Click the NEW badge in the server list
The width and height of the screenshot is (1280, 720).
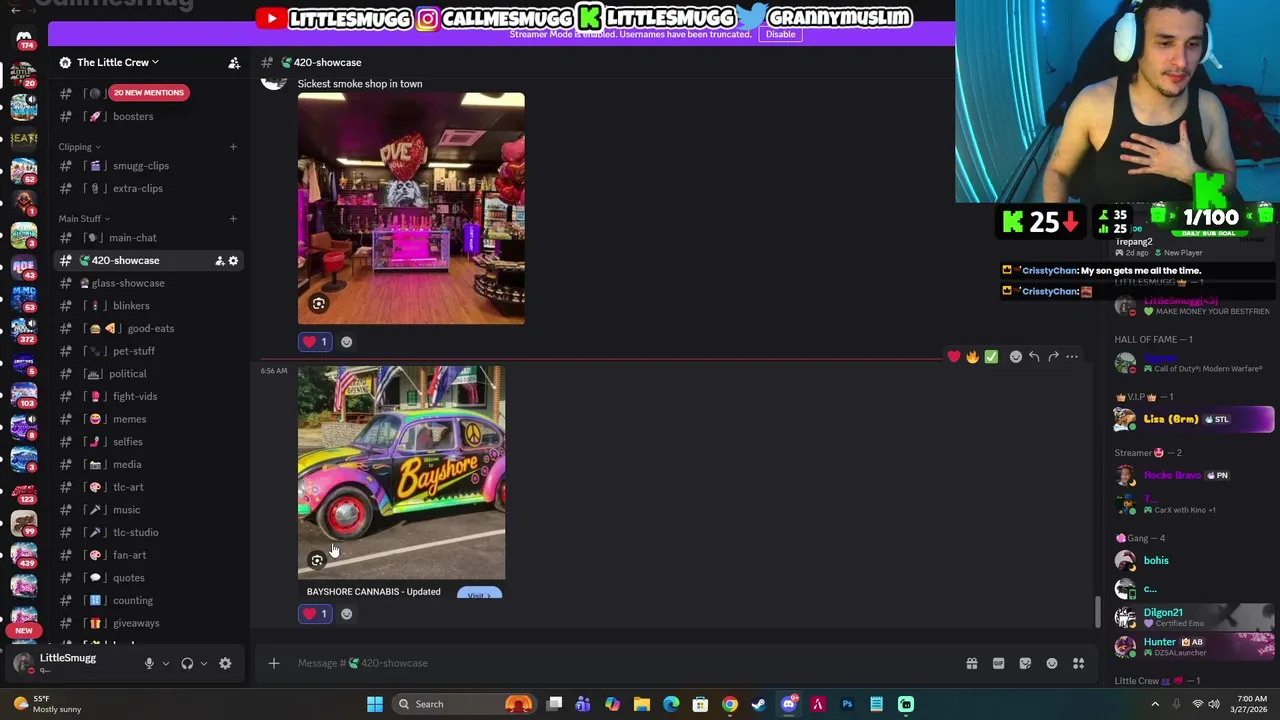click(24, 630)
